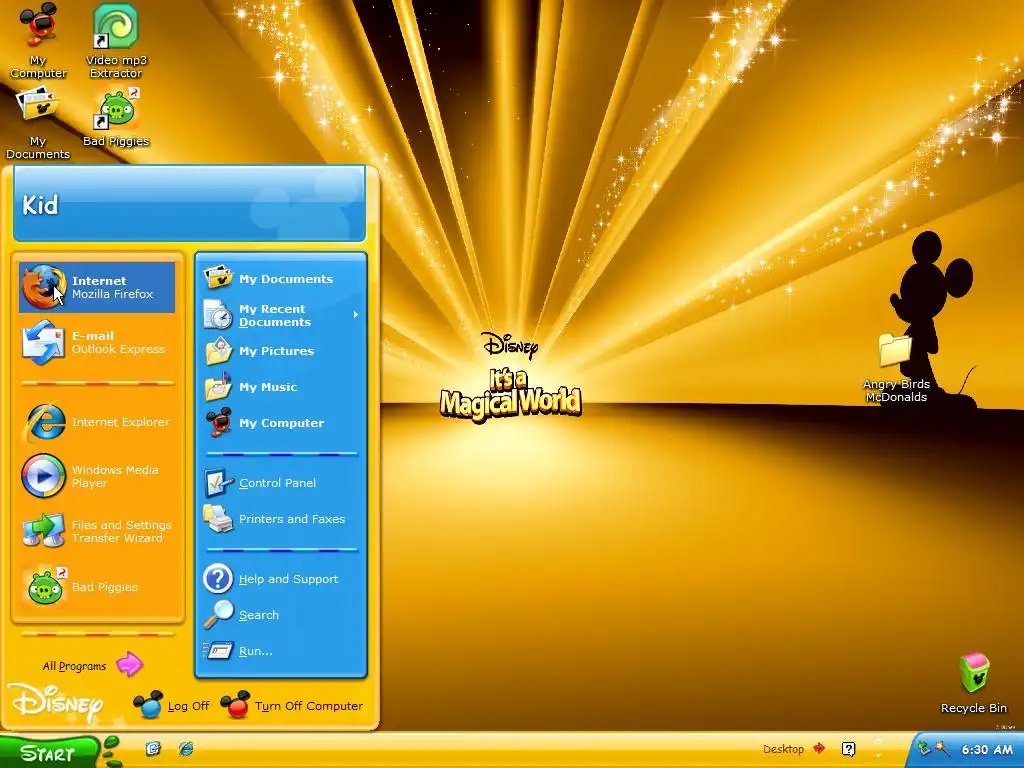Select the Recycle Bin icon
This screenshot has height=768, width=1024.
[x=974, y=683]
